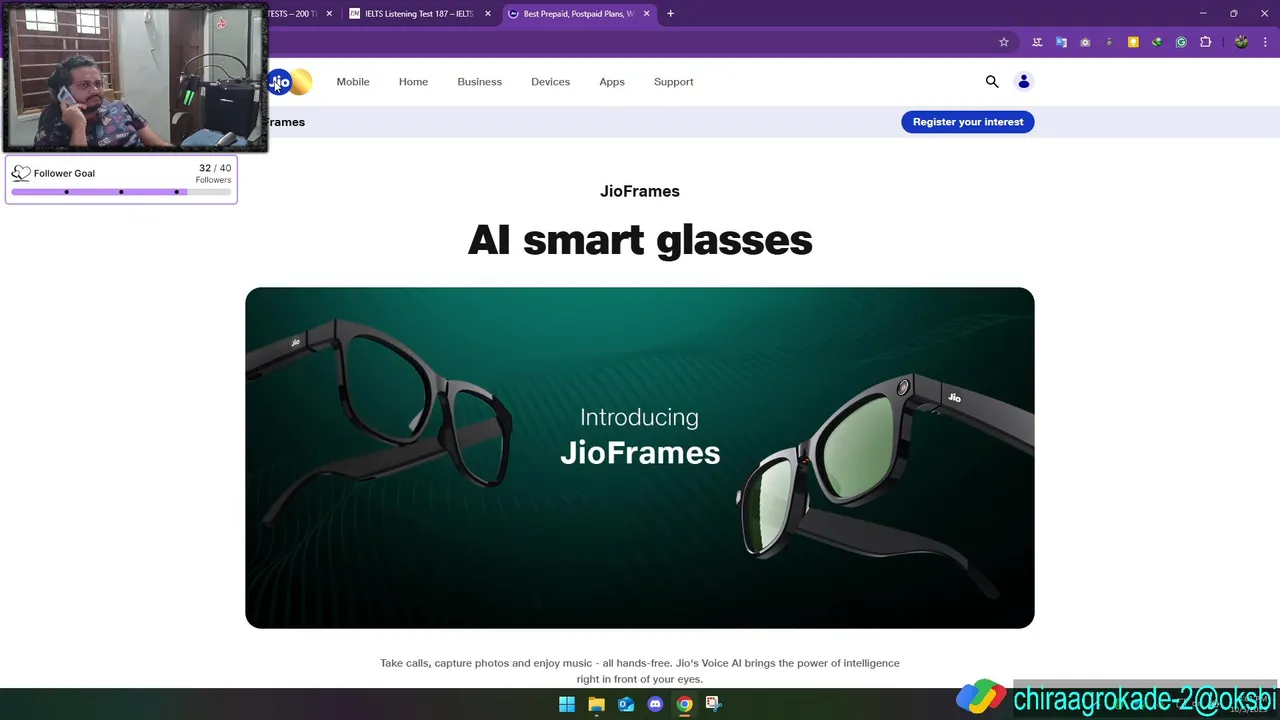The height and width of the screenshot is (720, 1280).
Task: Open a new browser tab
Action: [670, 14]
